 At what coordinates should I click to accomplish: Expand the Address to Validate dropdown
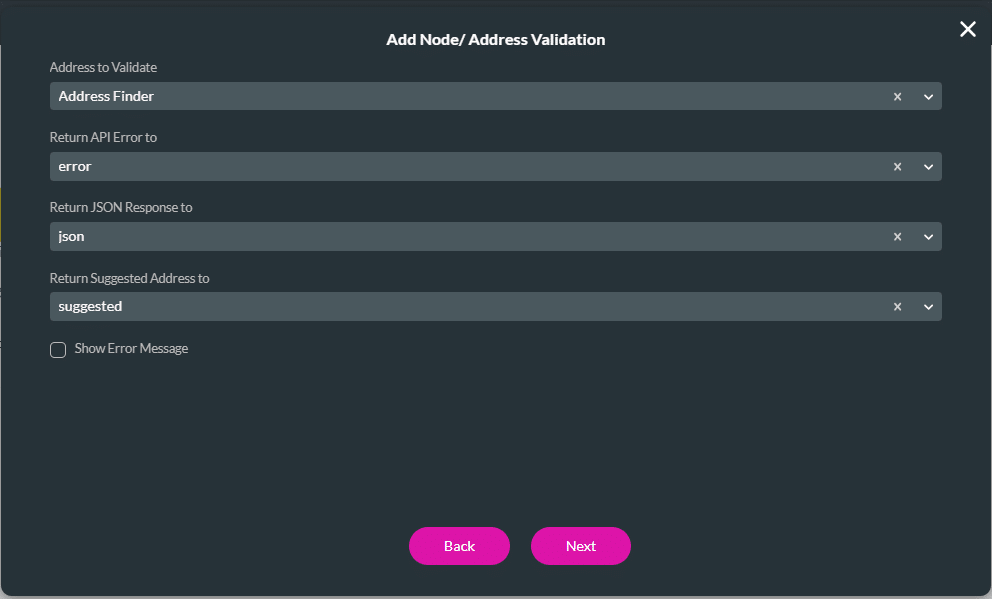[928, 96]
